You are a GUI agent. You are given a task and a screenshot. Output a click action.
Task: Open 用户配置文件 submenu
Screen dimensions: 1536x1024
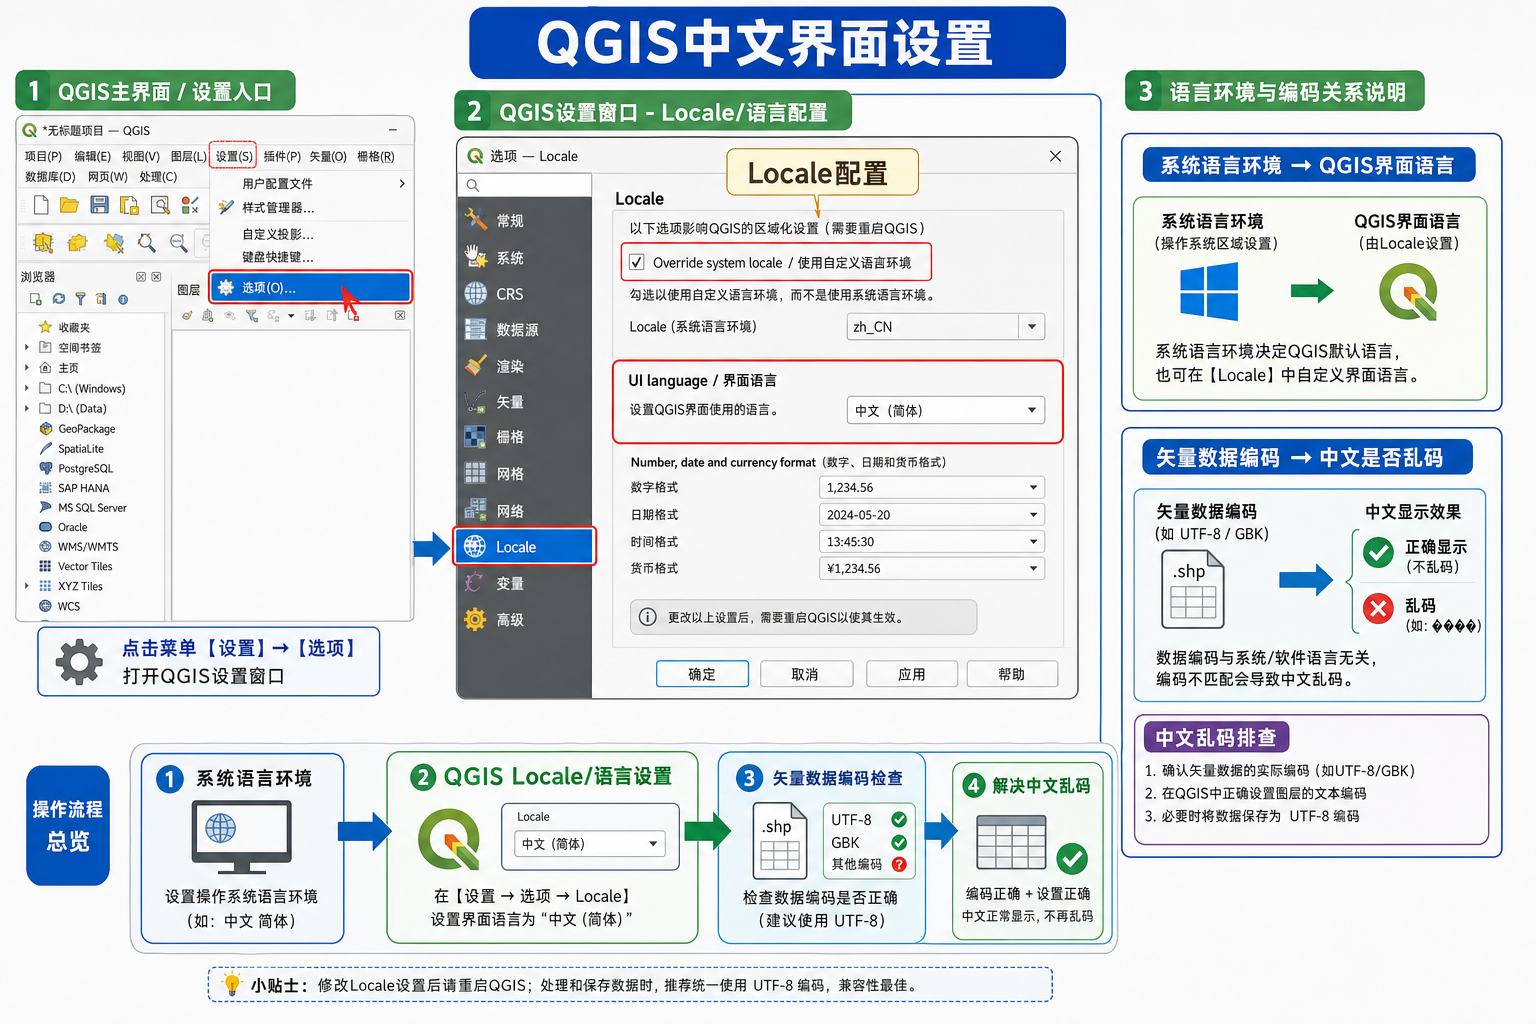[311, 184]
